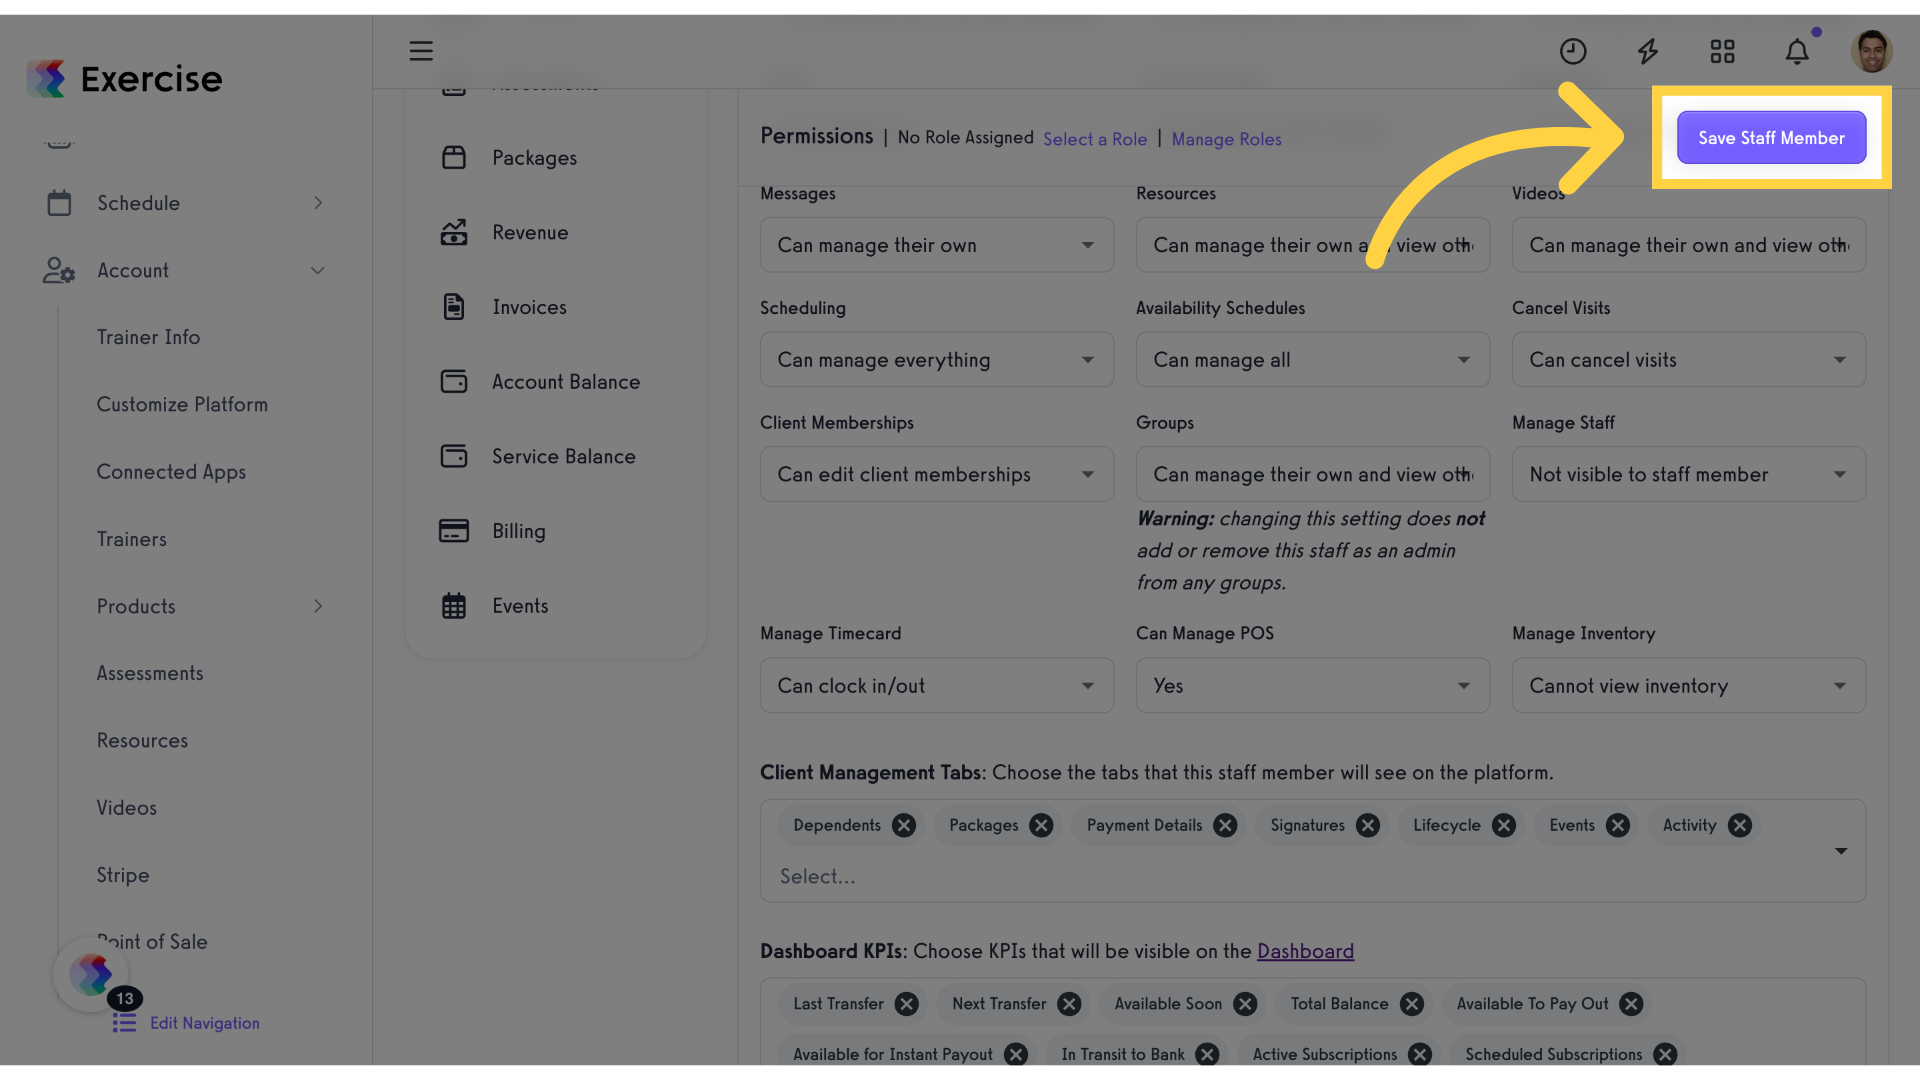This screenshot has width=1920, height=1080.
Task: Remove the Dependents tag
Action: coord(904,825)
